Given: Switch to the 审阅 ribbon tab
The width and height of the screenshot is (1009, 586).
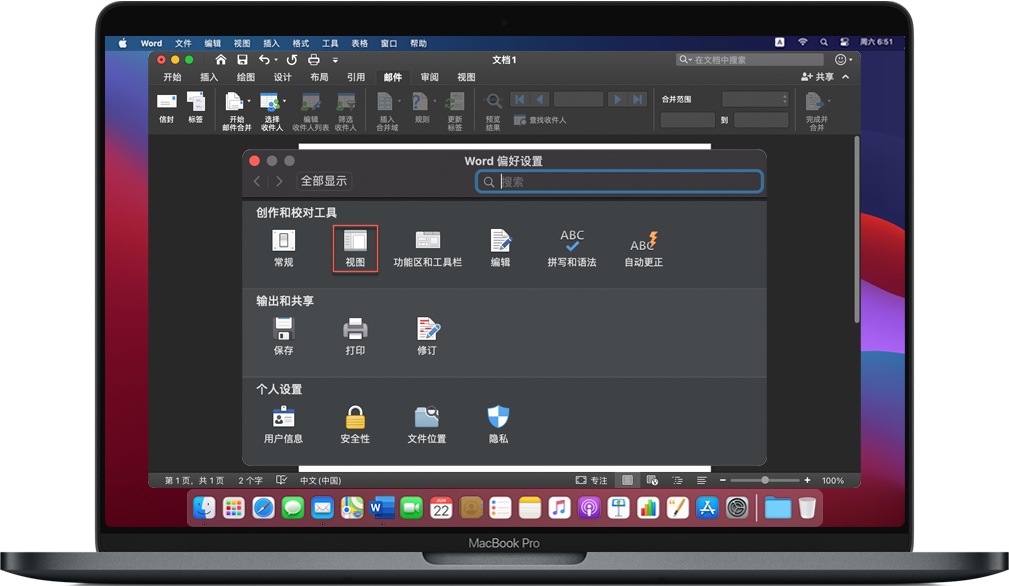Looking at the screenshot, I should [430, 76].
